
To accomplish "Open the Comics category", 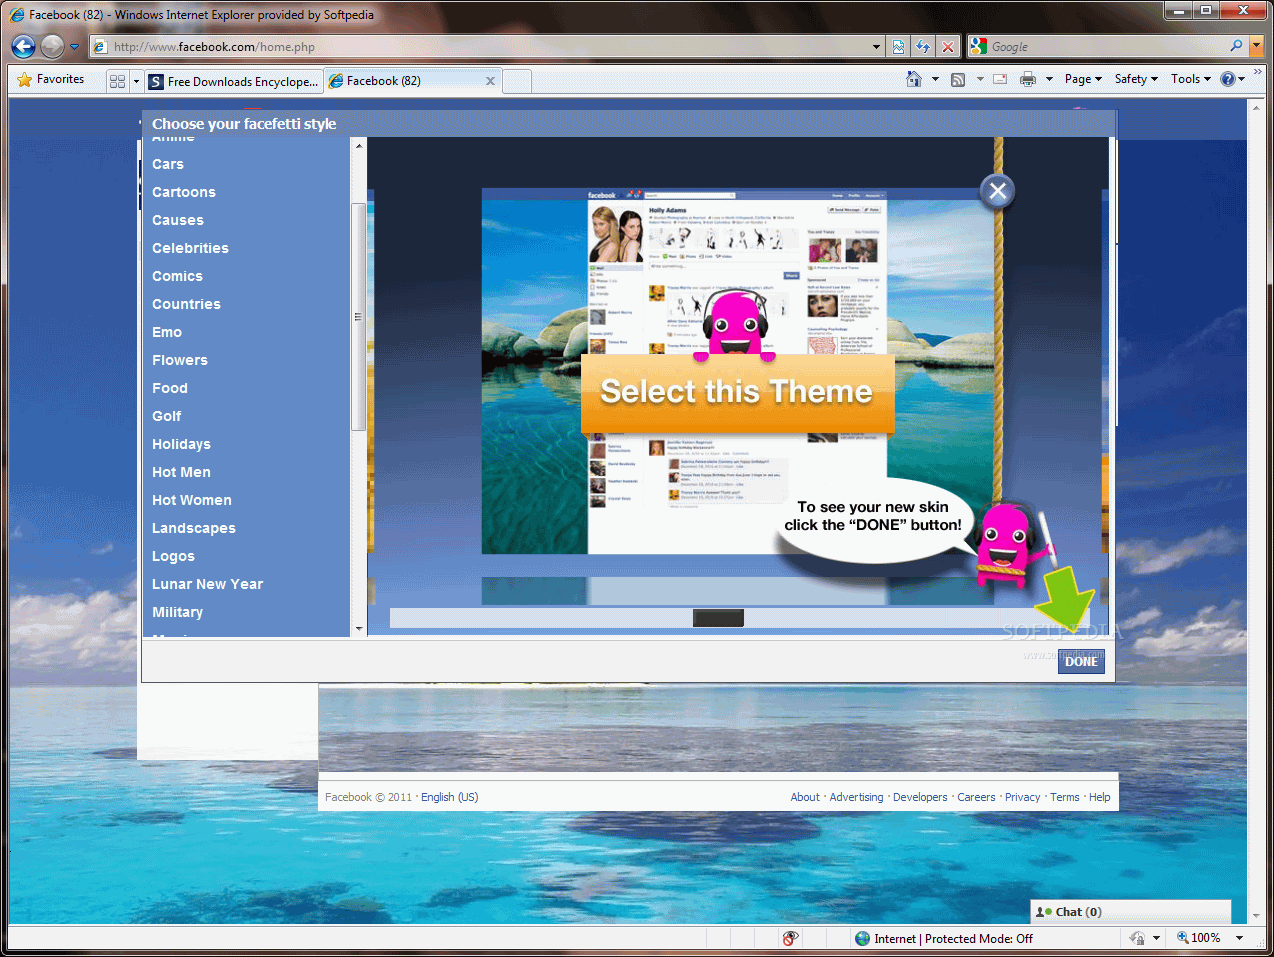I will (177, 276).
